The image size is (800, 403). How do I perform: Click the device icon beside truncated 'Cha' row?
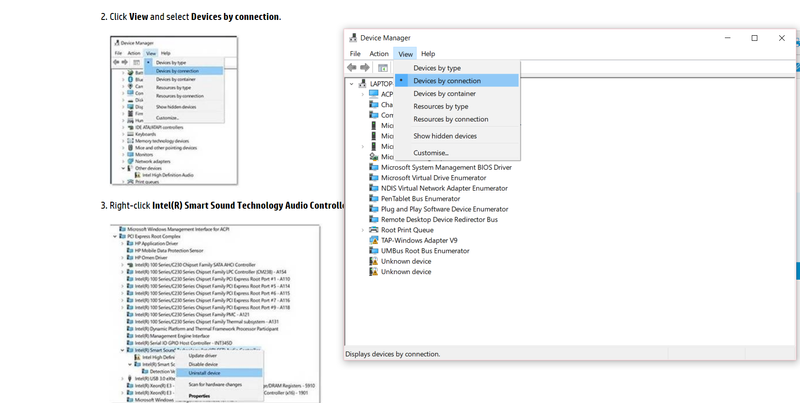point(373,105)
